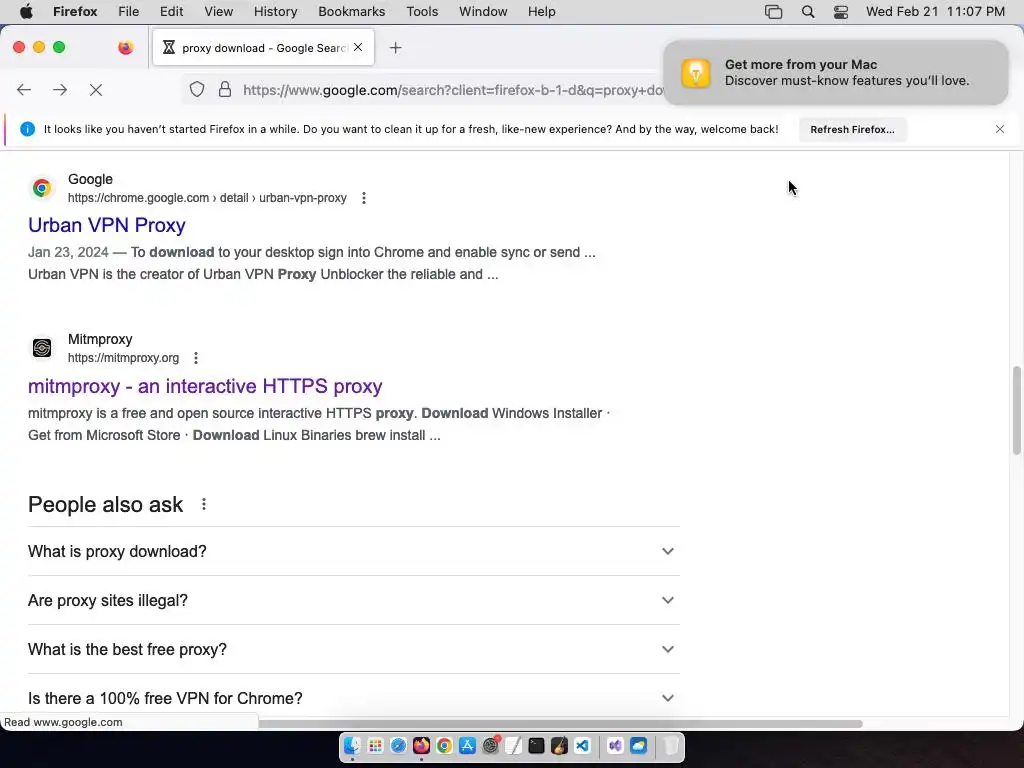
Task: Open GarageBand from the Dock
Action: click(x=559, y=745)
